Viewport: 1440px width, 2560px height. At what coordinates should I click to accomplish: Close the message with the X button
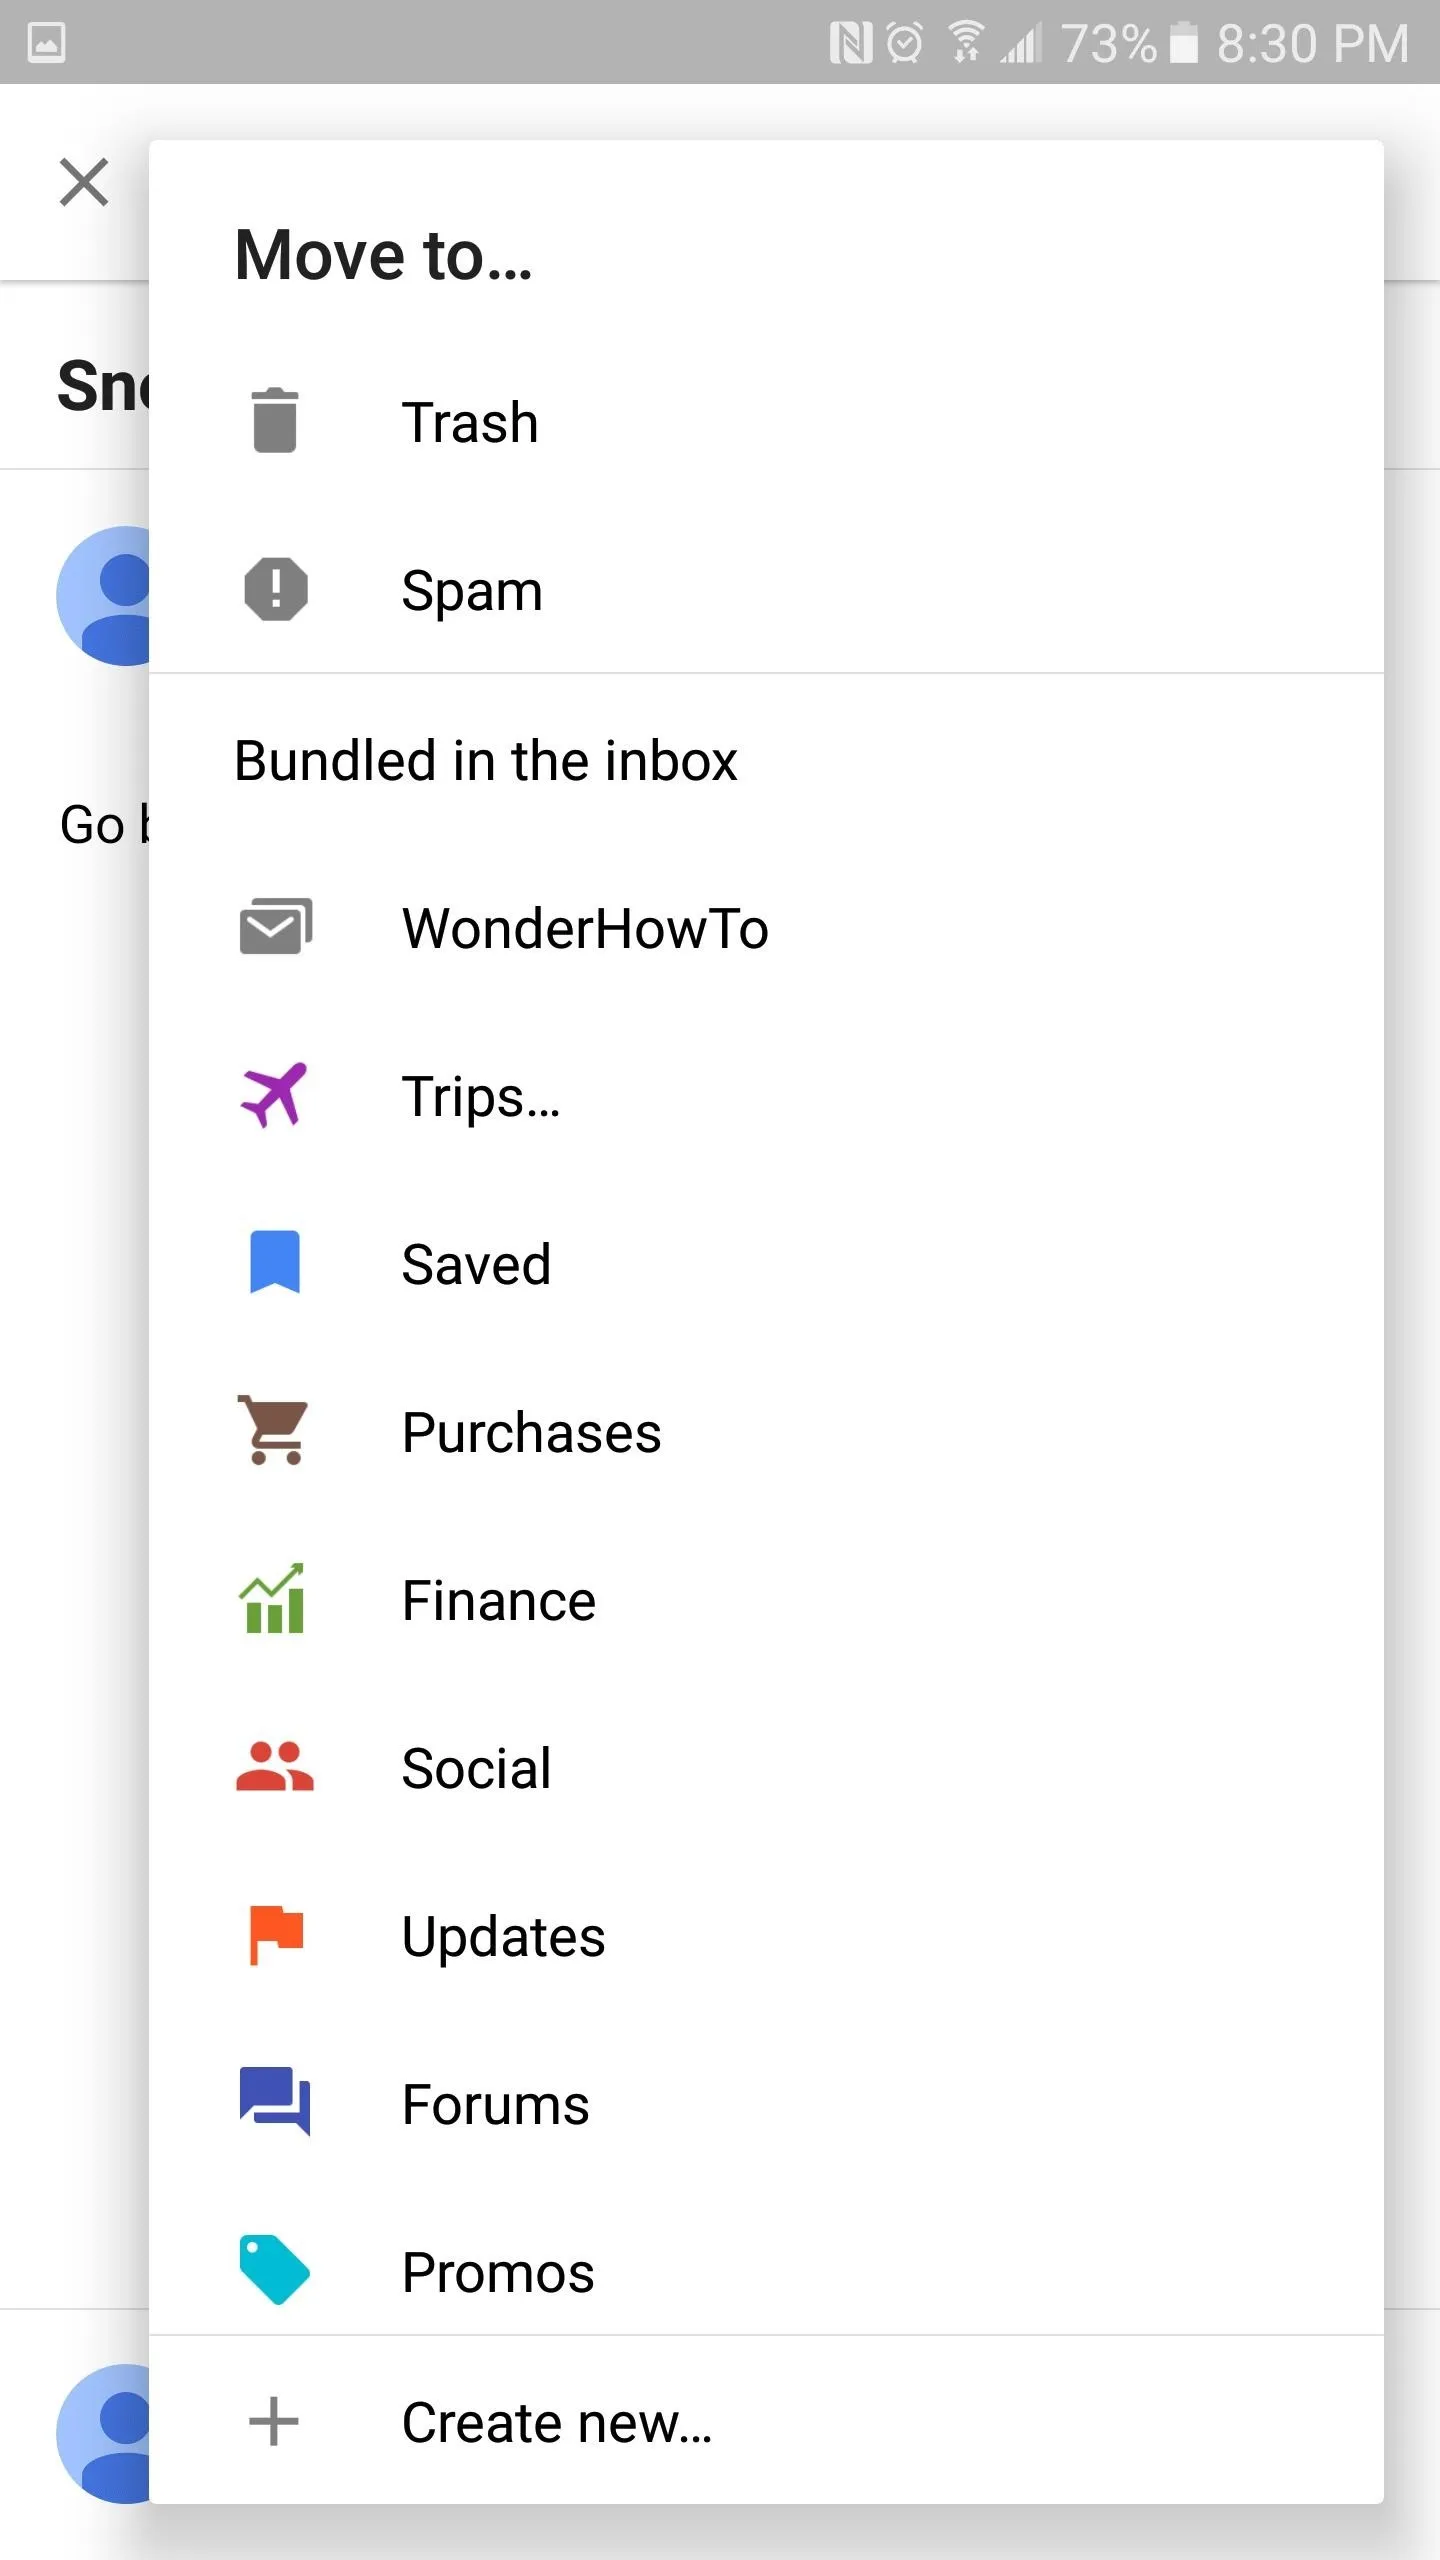tap(84, 182)
